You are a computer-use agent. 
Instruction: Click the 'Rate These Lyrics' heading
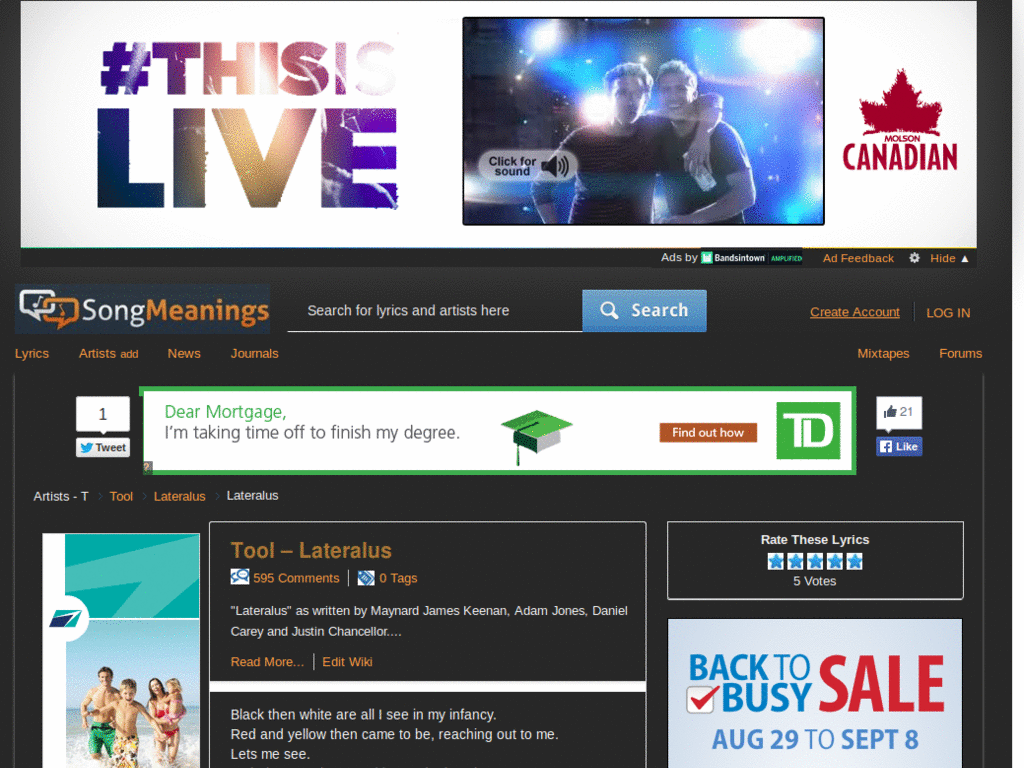pos(814,540)
